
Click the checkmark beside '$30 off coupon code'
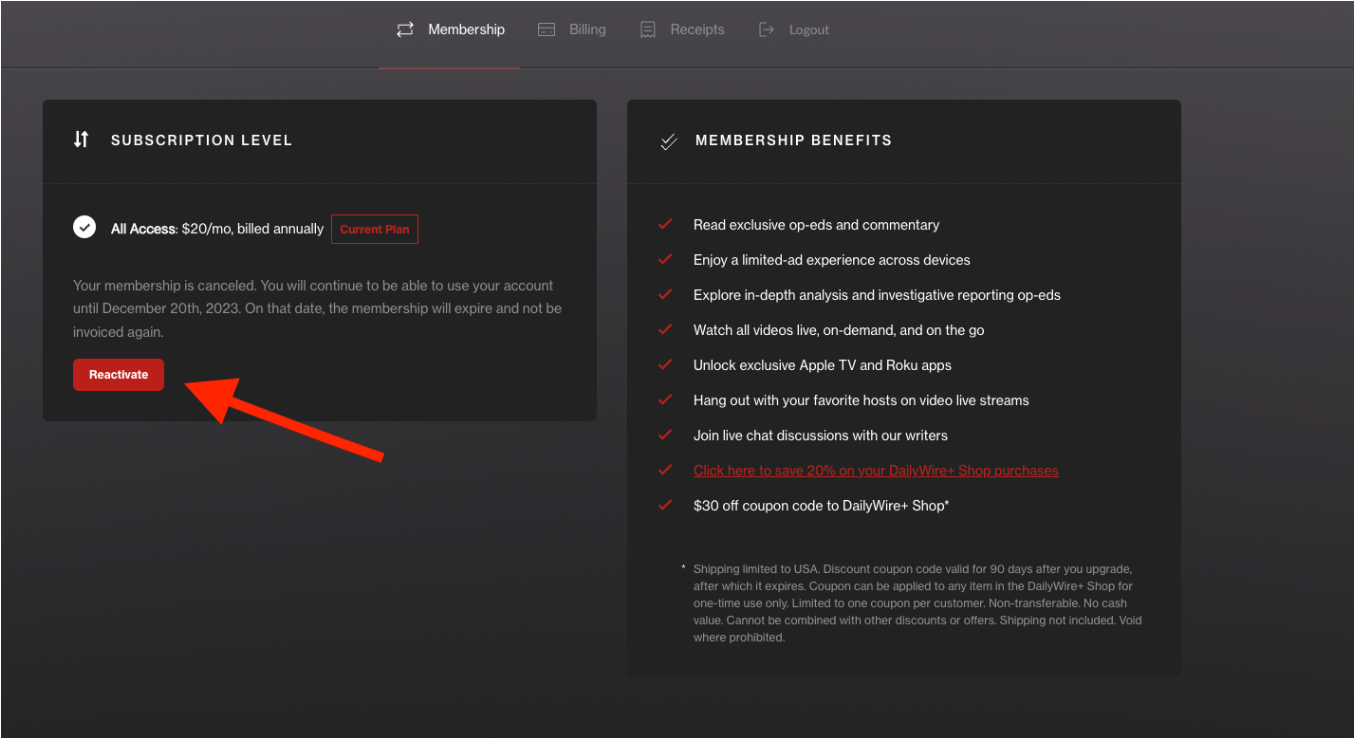tap(665, 505)
